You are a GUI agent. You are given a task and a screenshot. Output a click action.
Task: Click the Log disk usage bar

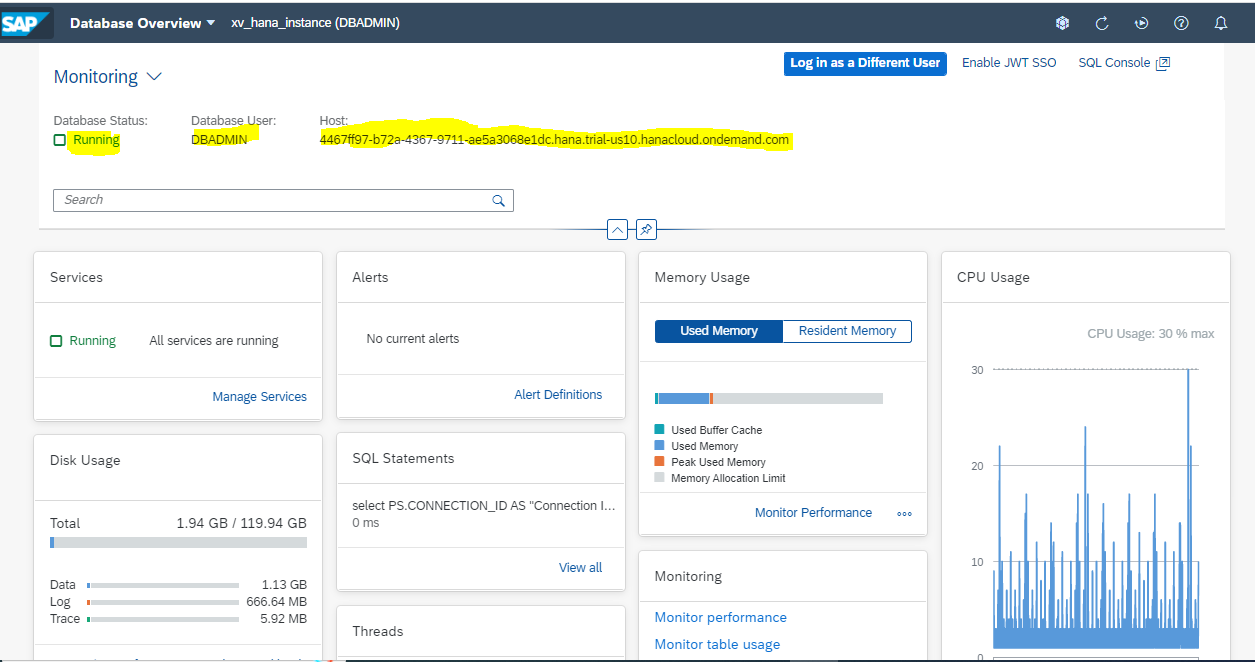point(163,602)
